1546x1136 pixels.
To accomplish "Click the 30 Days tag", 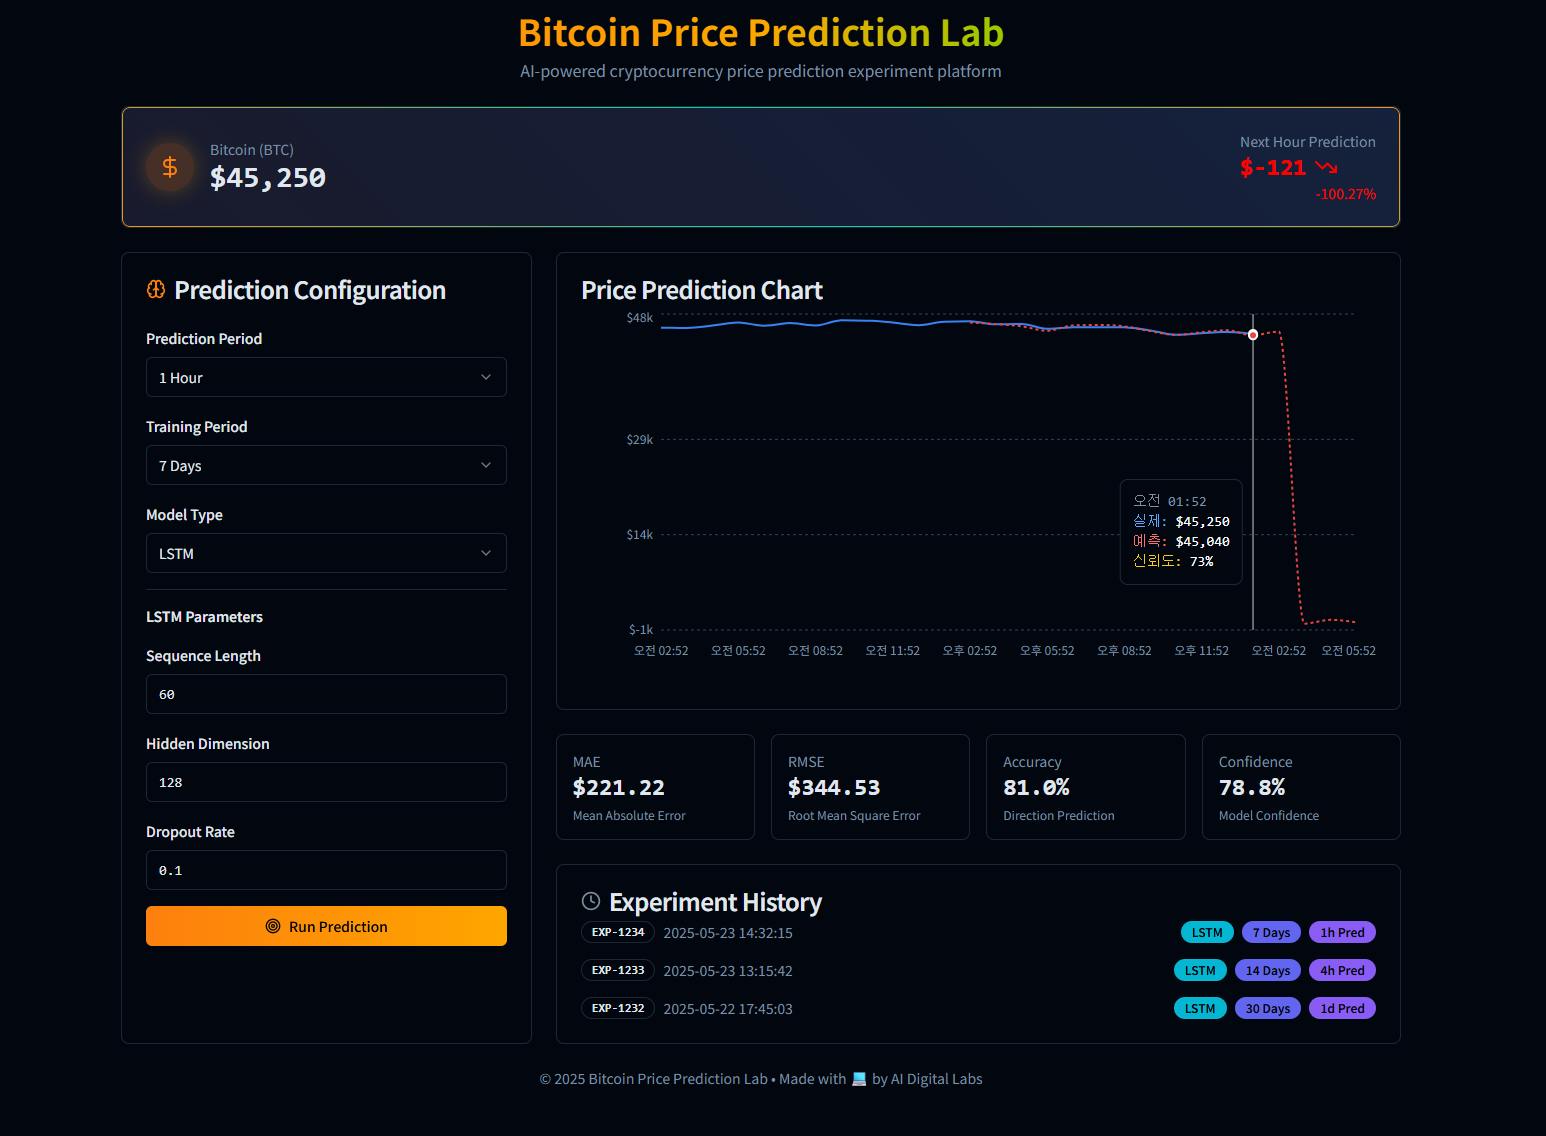I will pos(1268,1008).
